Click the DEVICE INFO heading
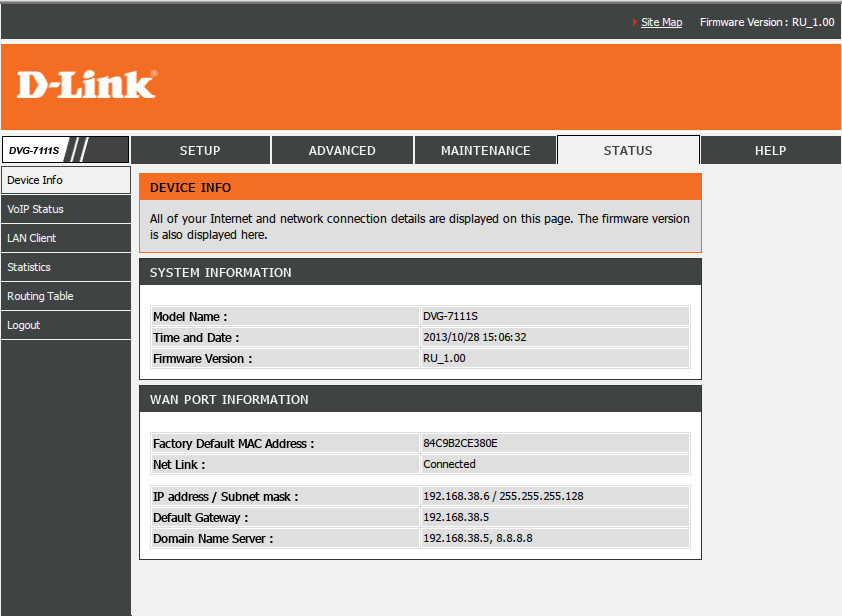 tap(190, 187)
